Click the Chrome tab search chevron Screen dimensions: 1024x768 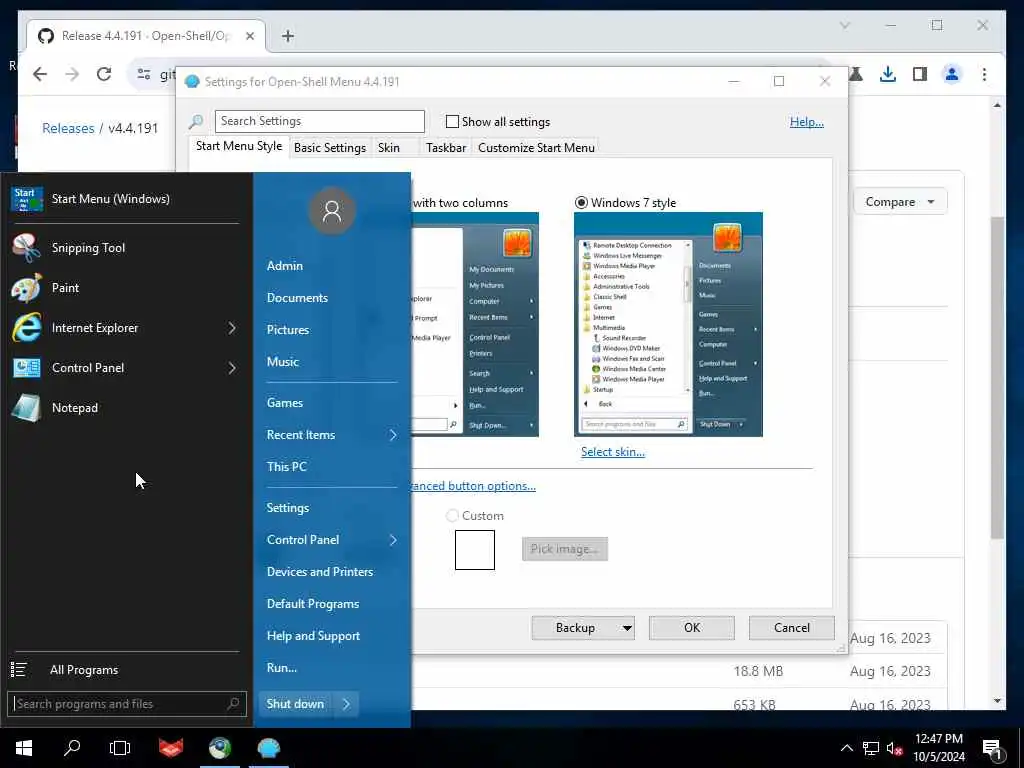pyautogui.click(x=844, y=25)
